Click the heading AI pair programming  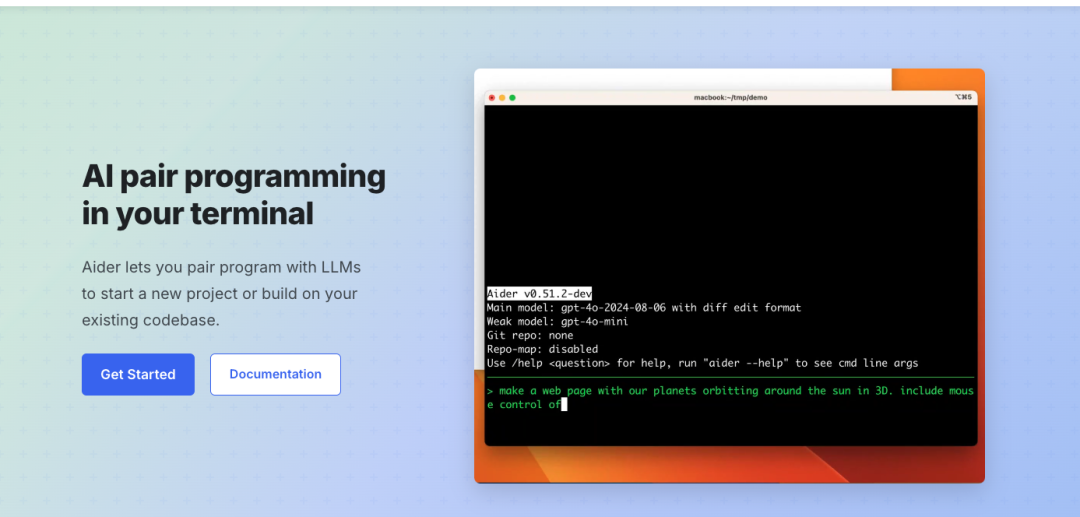pos(233,176)
